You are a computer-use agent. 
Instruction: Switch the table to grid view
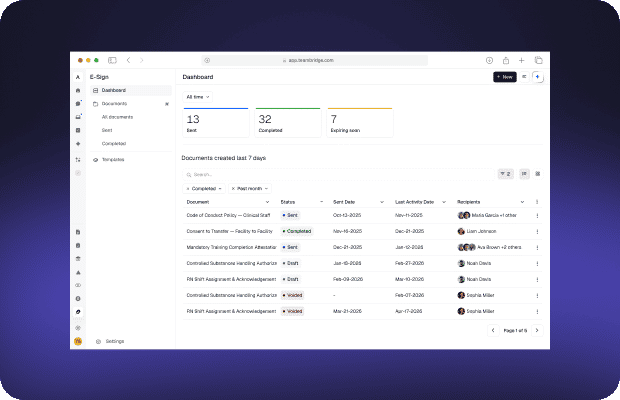tap(538, 174)
